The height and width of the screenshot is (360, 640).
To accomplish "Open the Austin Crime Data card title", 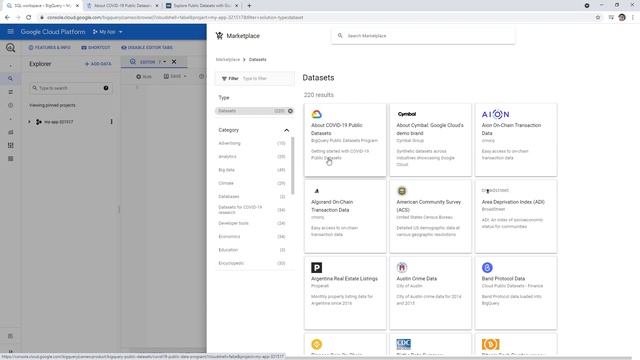I will click(x=416, y=279).
